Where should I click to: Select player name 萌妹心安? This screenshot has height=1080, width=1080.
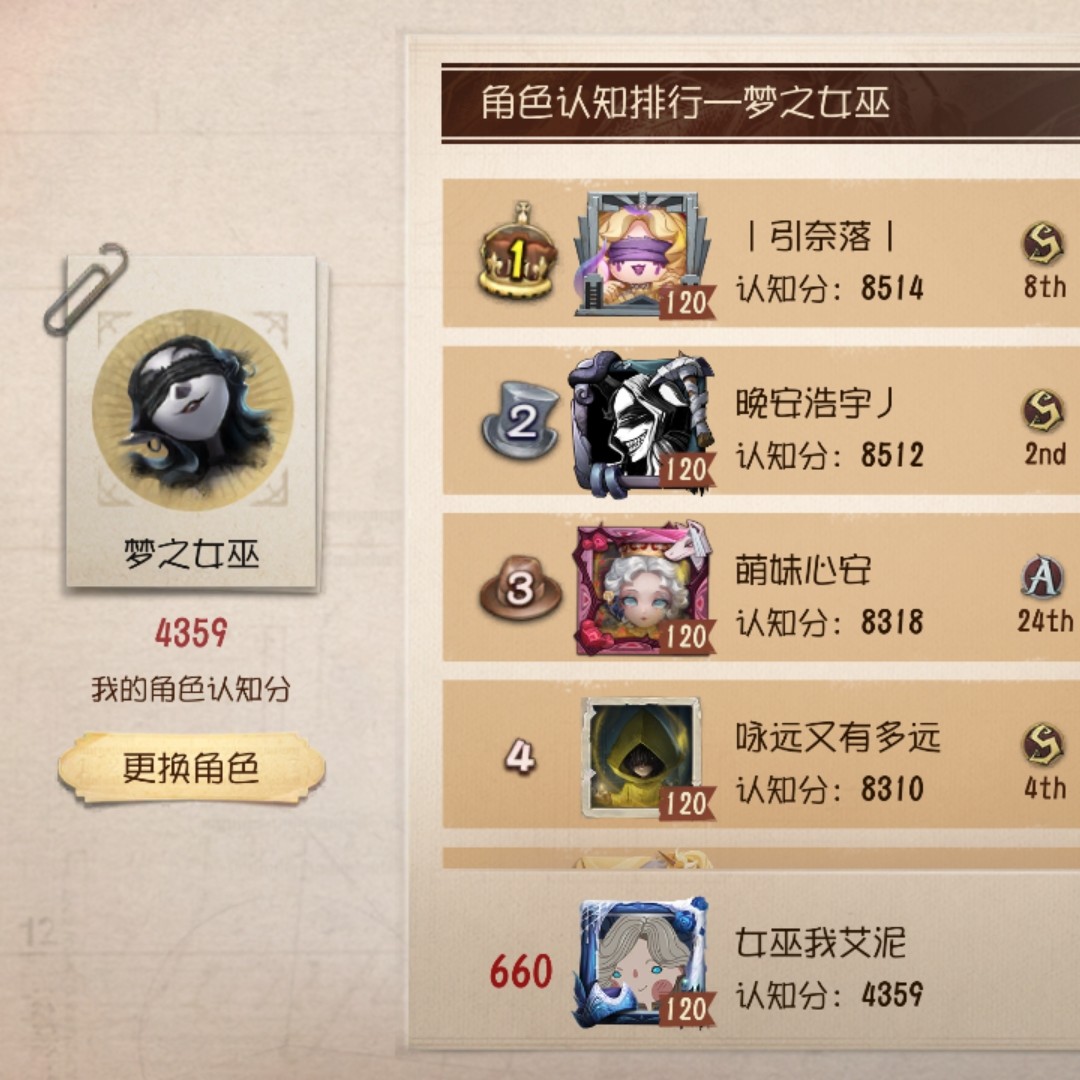pos(803,570)
